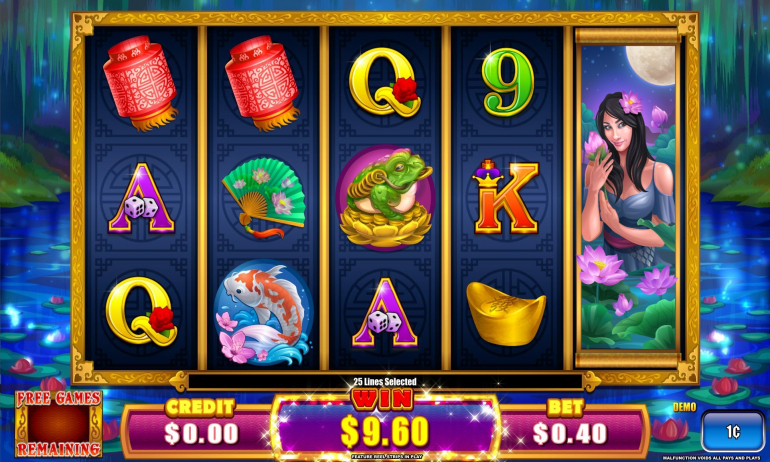
Task: Select the green 9 symbol
Action: (508, 82)
